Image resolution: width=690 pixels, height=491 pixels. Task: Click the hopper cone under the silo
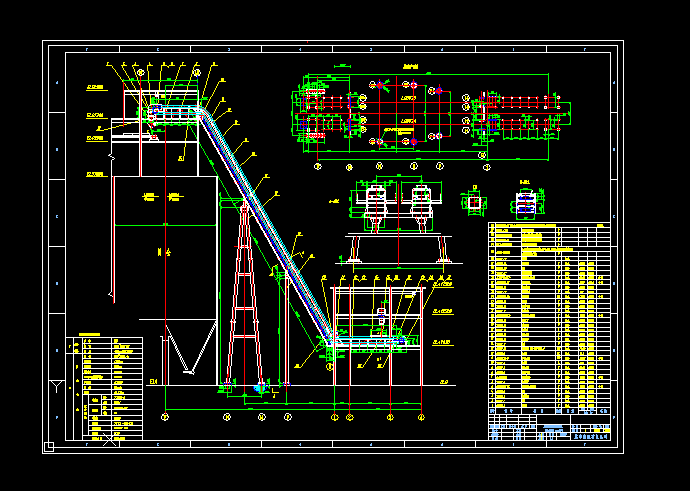tap(190, 348)
